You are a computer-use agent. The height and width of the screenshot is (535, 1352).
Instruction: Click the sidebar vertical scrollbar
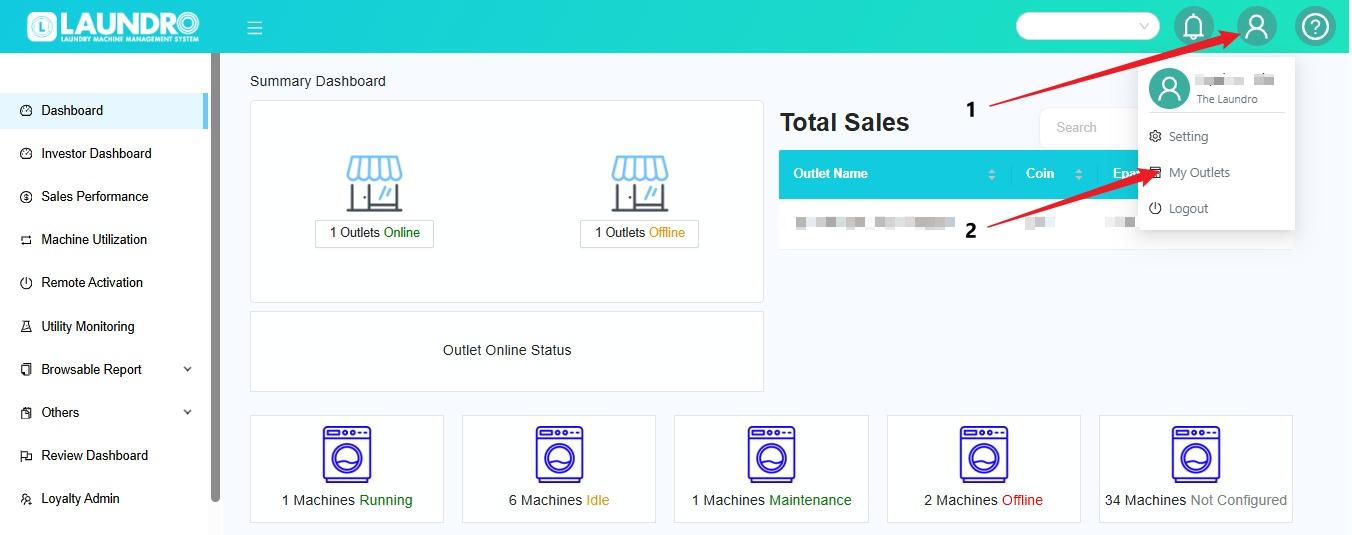(x=215, y=277)
